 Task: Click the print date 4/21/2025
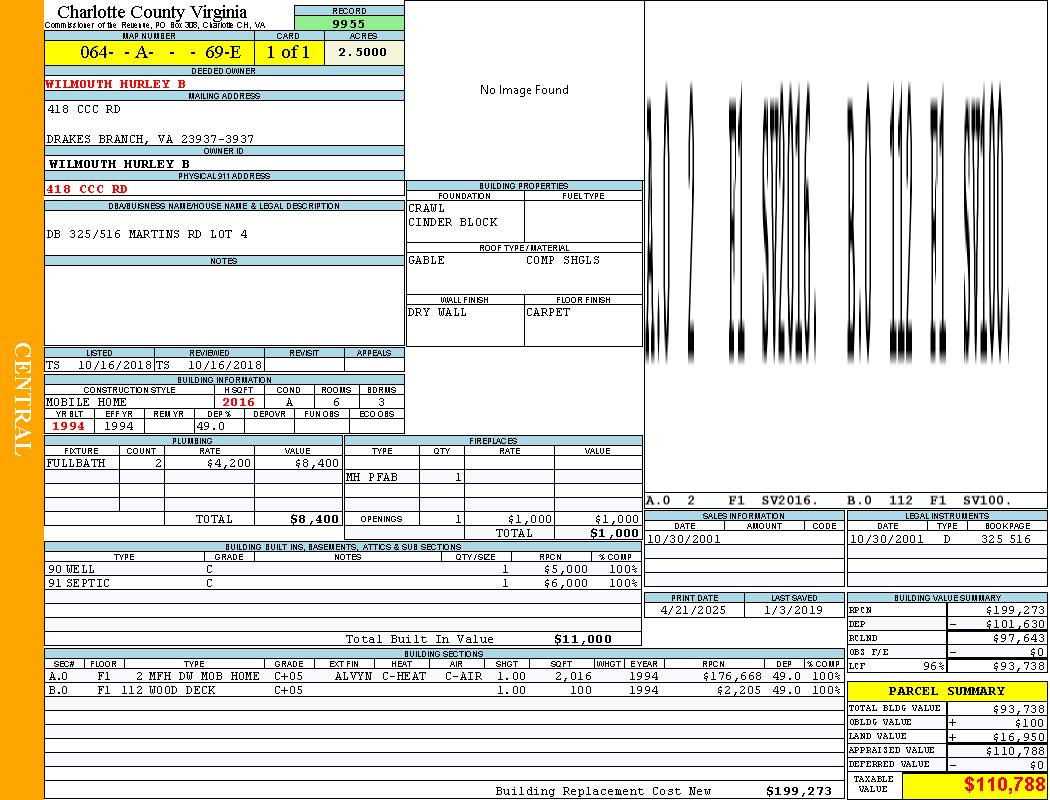(x=693, y=611)
